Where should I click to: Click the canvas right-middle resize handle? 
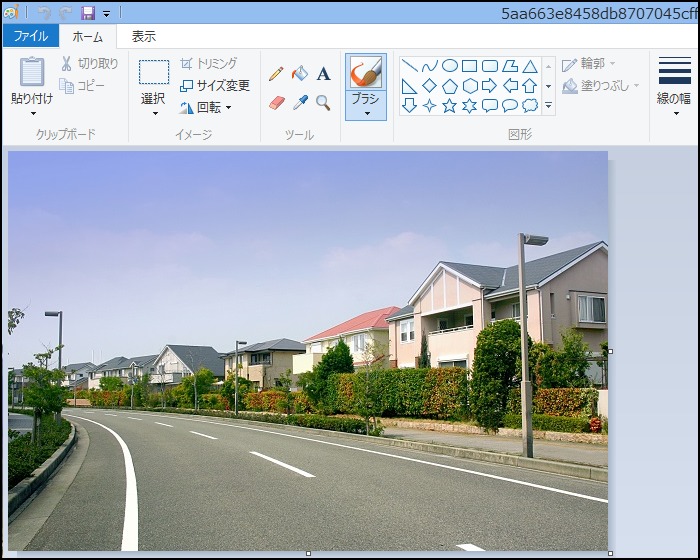point(610,351)
